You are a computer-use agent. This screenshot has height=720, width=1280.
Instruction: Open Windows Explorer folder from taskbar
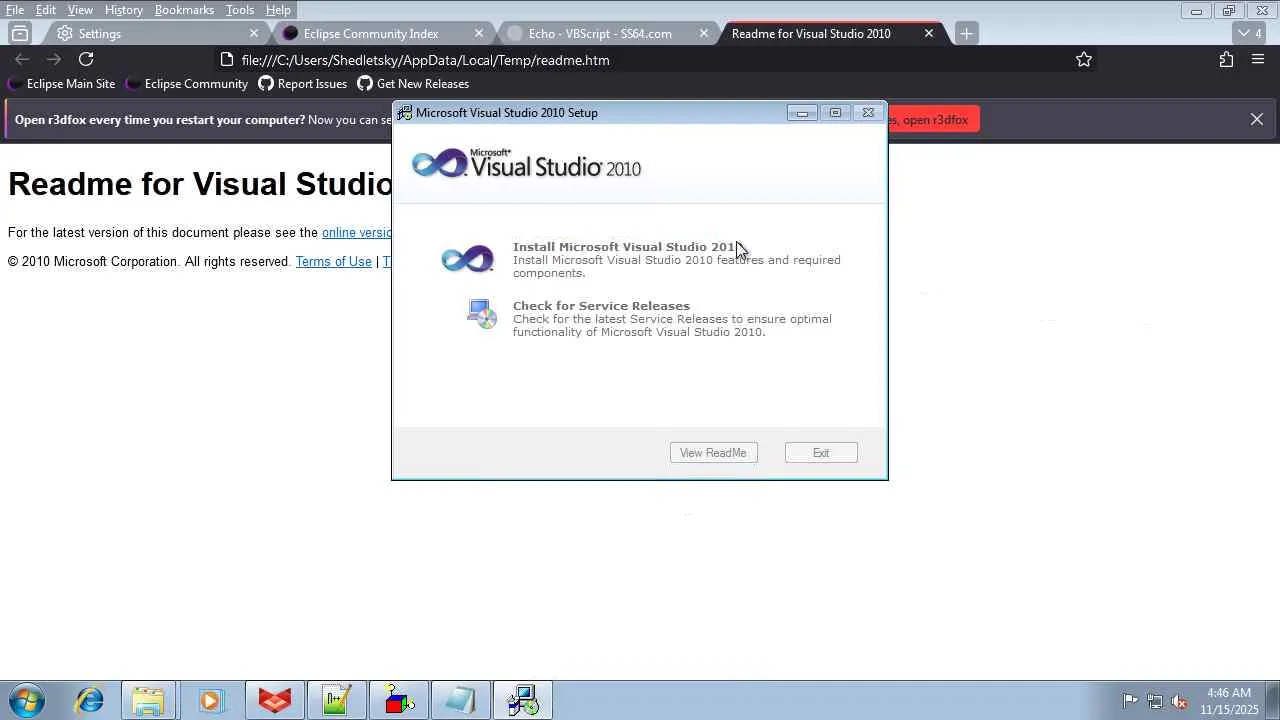point(148,701)
